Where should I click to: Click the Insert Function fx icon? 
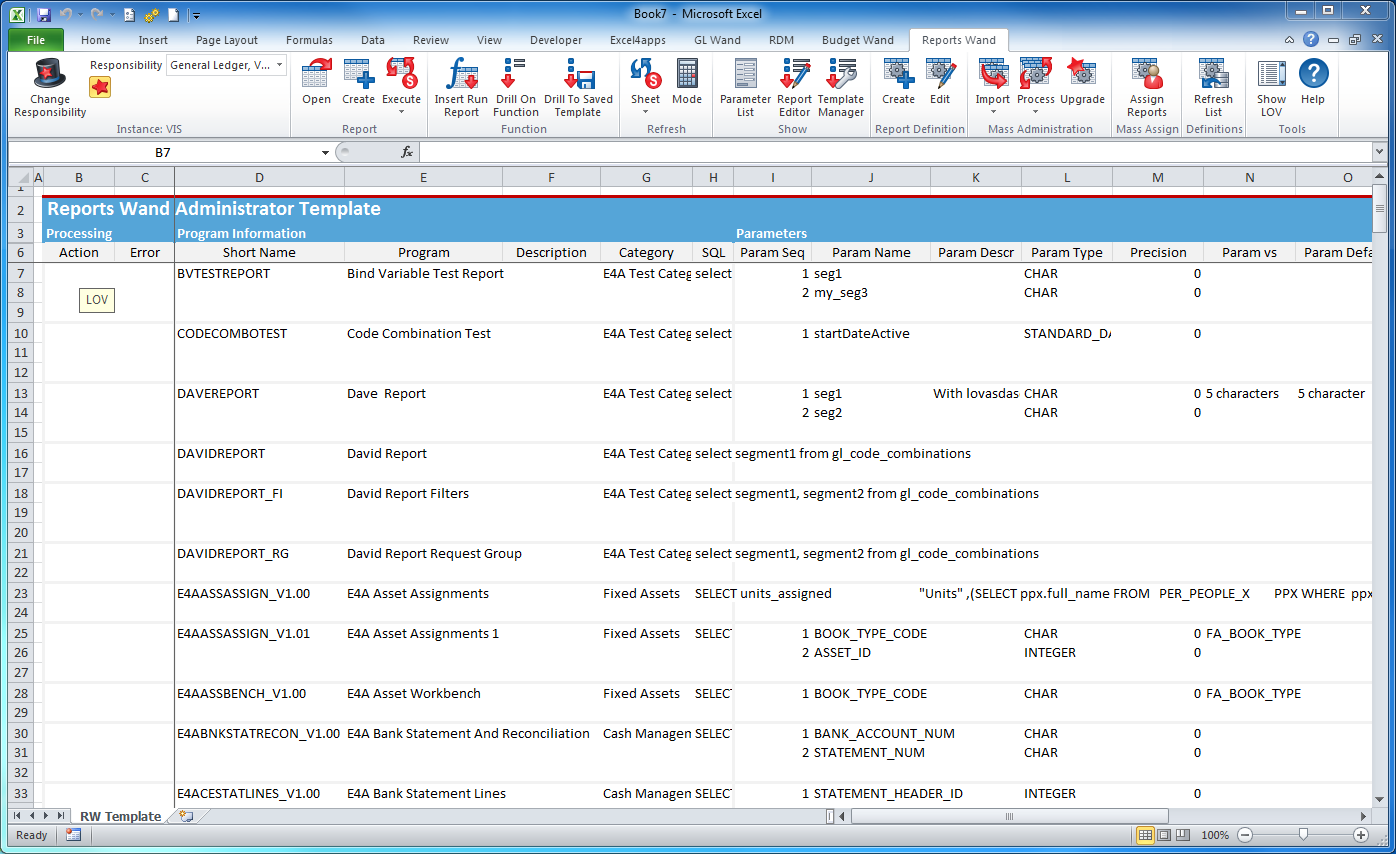(407, 152)
